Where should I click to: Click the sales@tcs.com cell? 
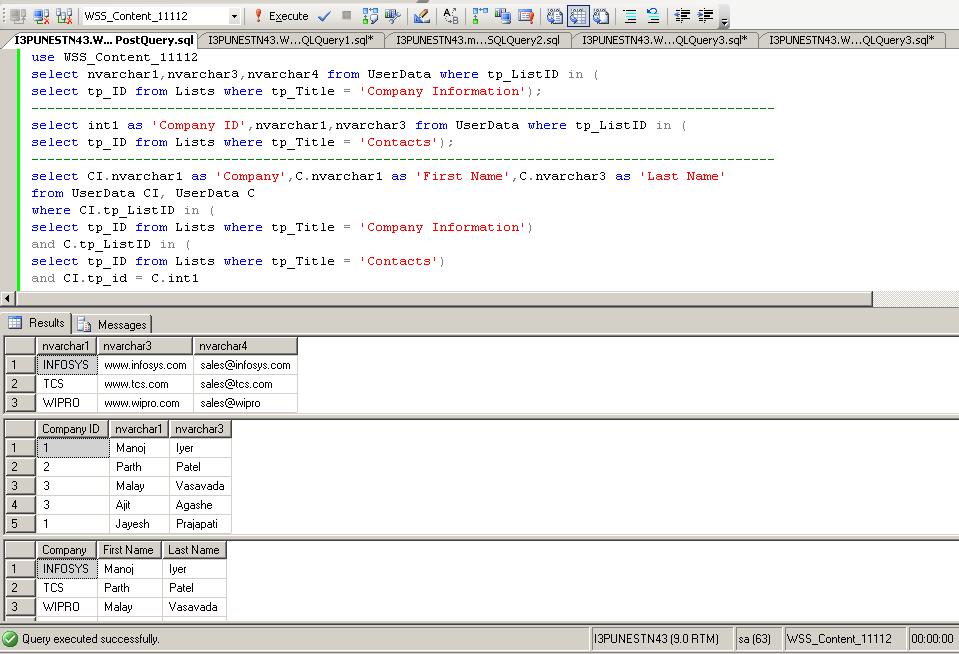245,384
